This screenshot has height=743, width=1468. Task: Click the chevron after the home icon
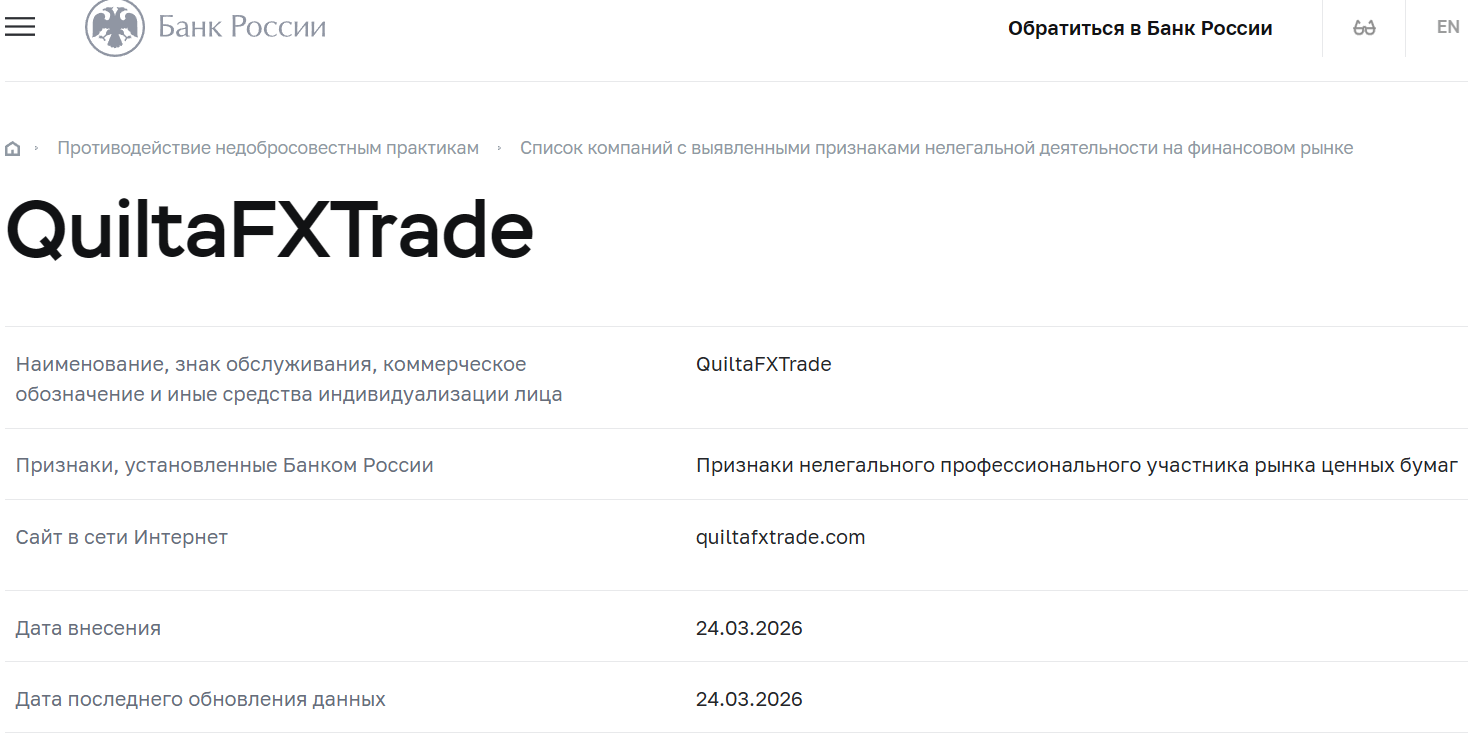(38, 147)
